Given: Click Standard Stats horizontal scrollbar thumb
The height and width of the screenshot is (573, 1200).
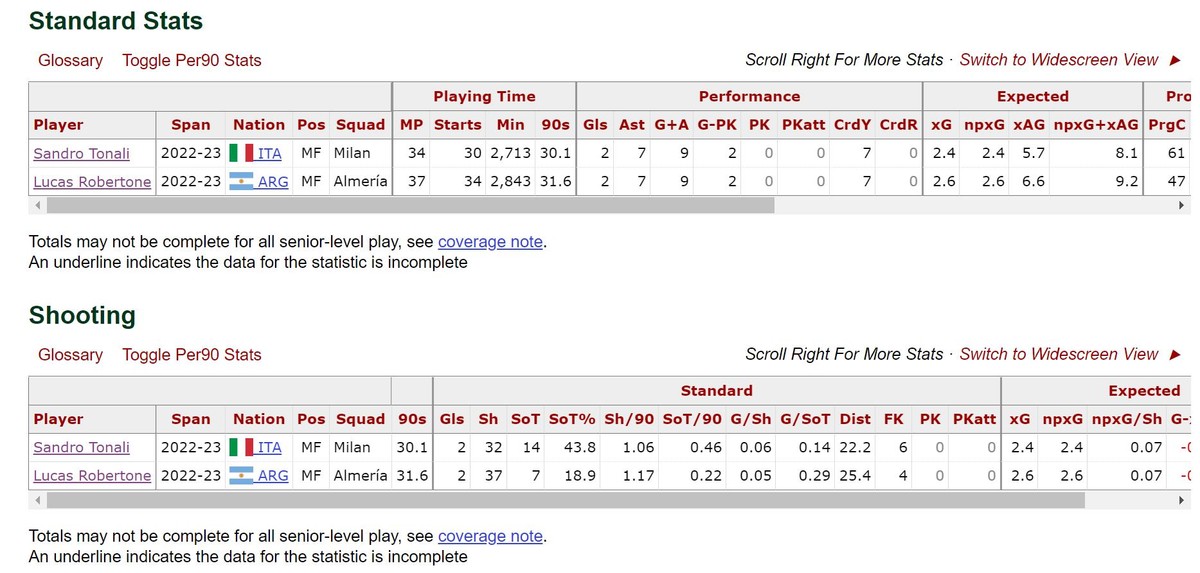Looking at the screenshot, I should tap(410, 205).
